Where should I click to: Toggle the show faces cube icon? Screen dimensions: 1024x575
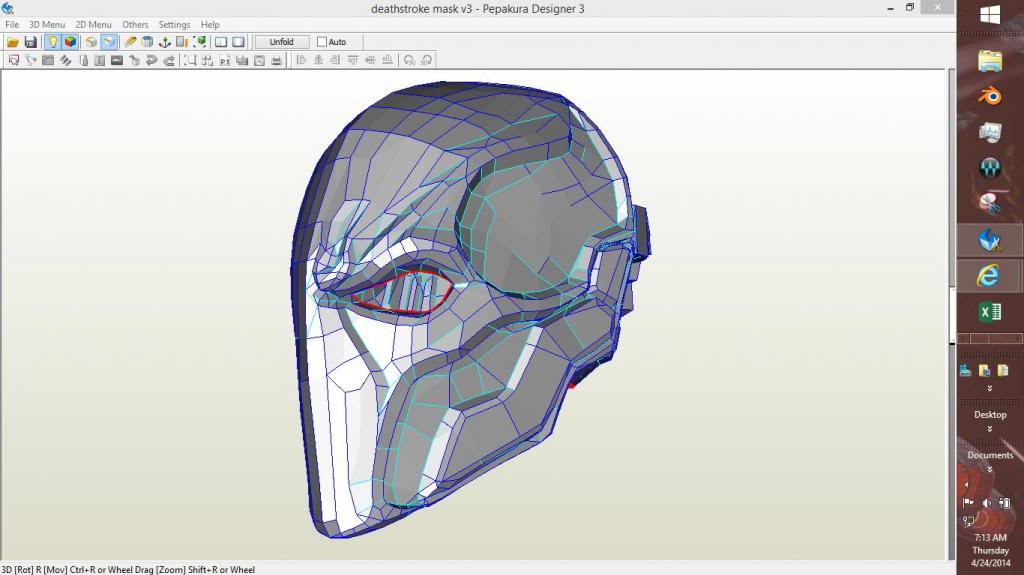(x=91, y=42)
